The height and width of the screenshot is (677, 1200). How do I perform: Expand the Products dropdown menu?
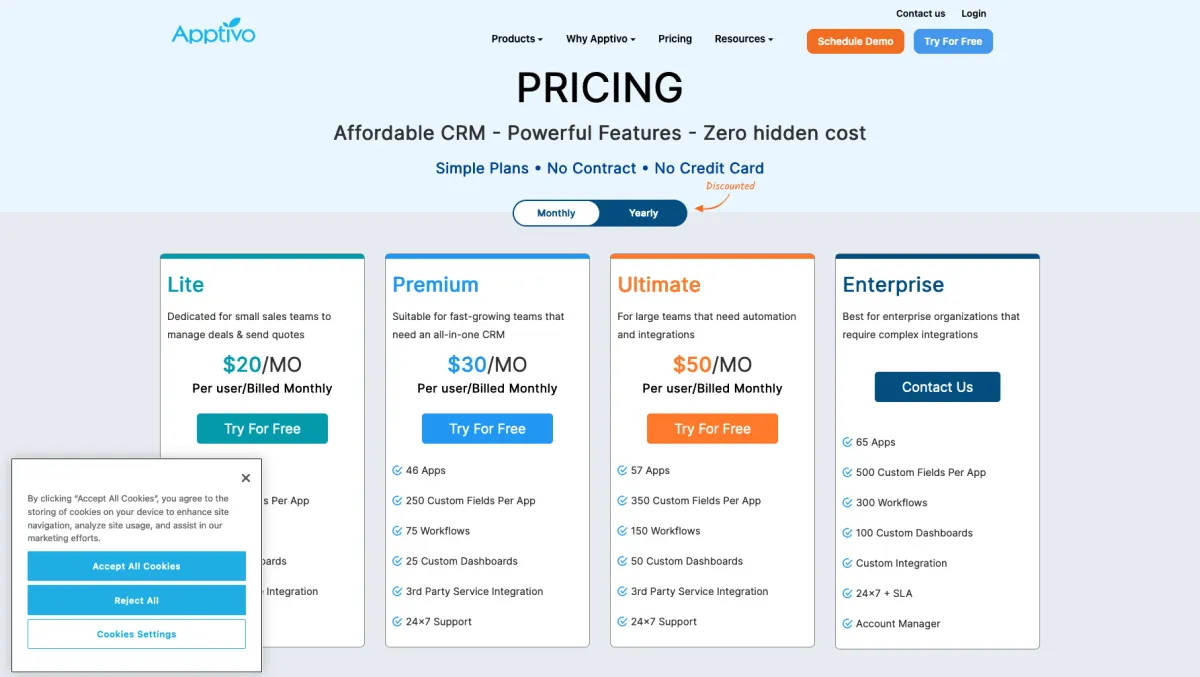[517, 39]
